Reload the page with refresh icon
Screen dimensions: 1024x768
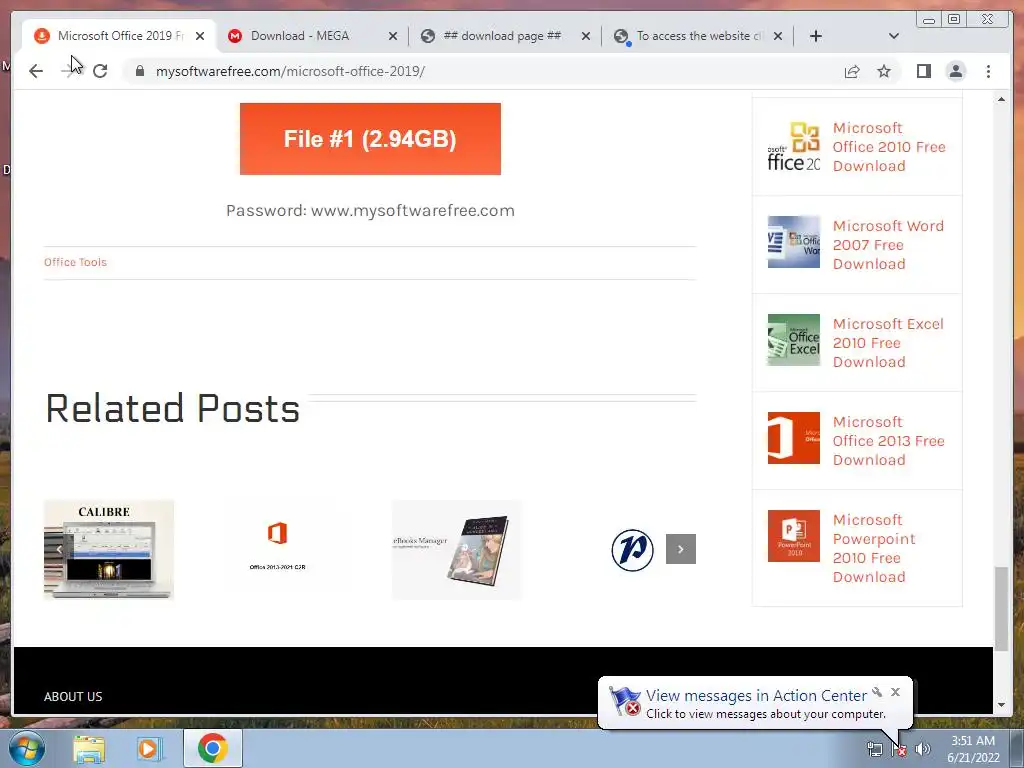point(100,71)
